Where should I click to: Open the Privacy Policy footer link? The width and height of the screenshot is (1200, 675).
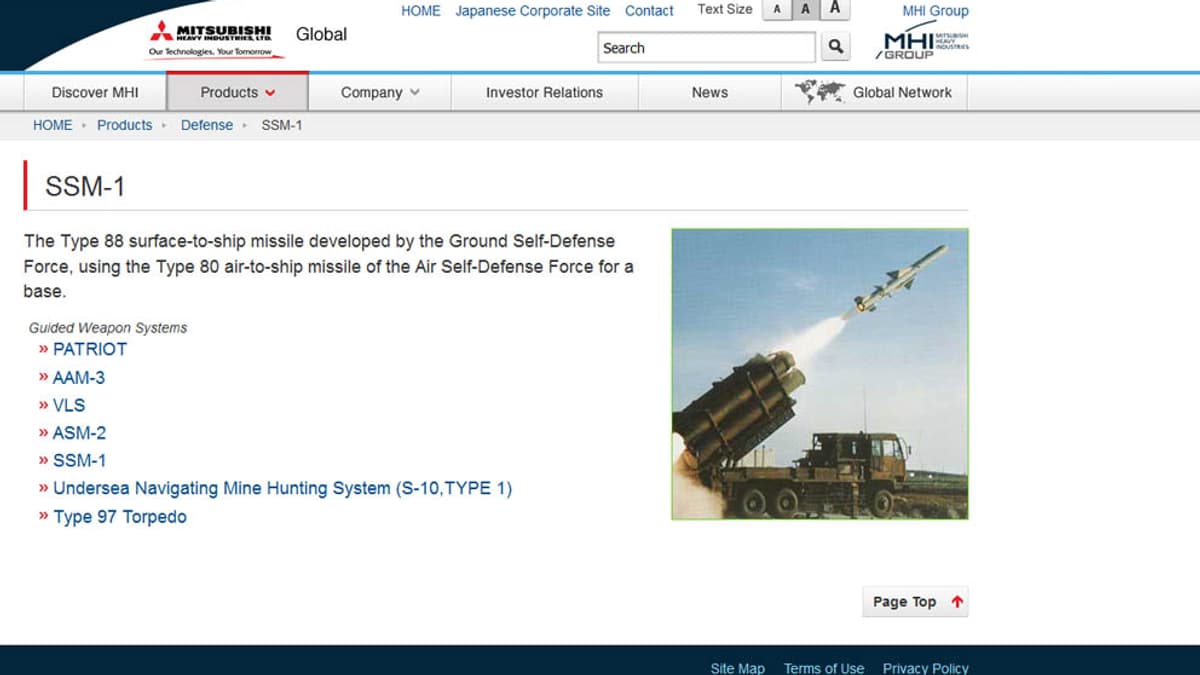pyautogui.click(x=926, y=668)
